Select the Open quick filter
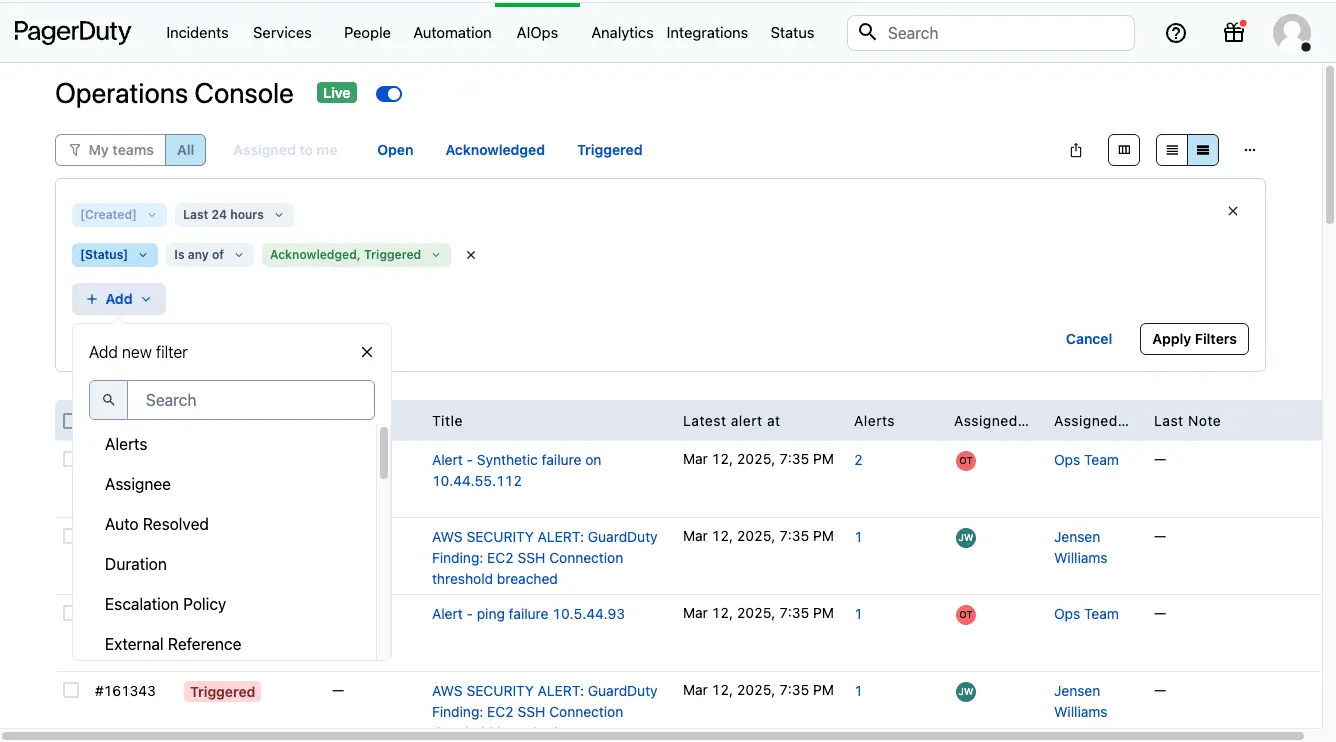The height and width of the screenshot is (742, 1336). pos(395,150)
